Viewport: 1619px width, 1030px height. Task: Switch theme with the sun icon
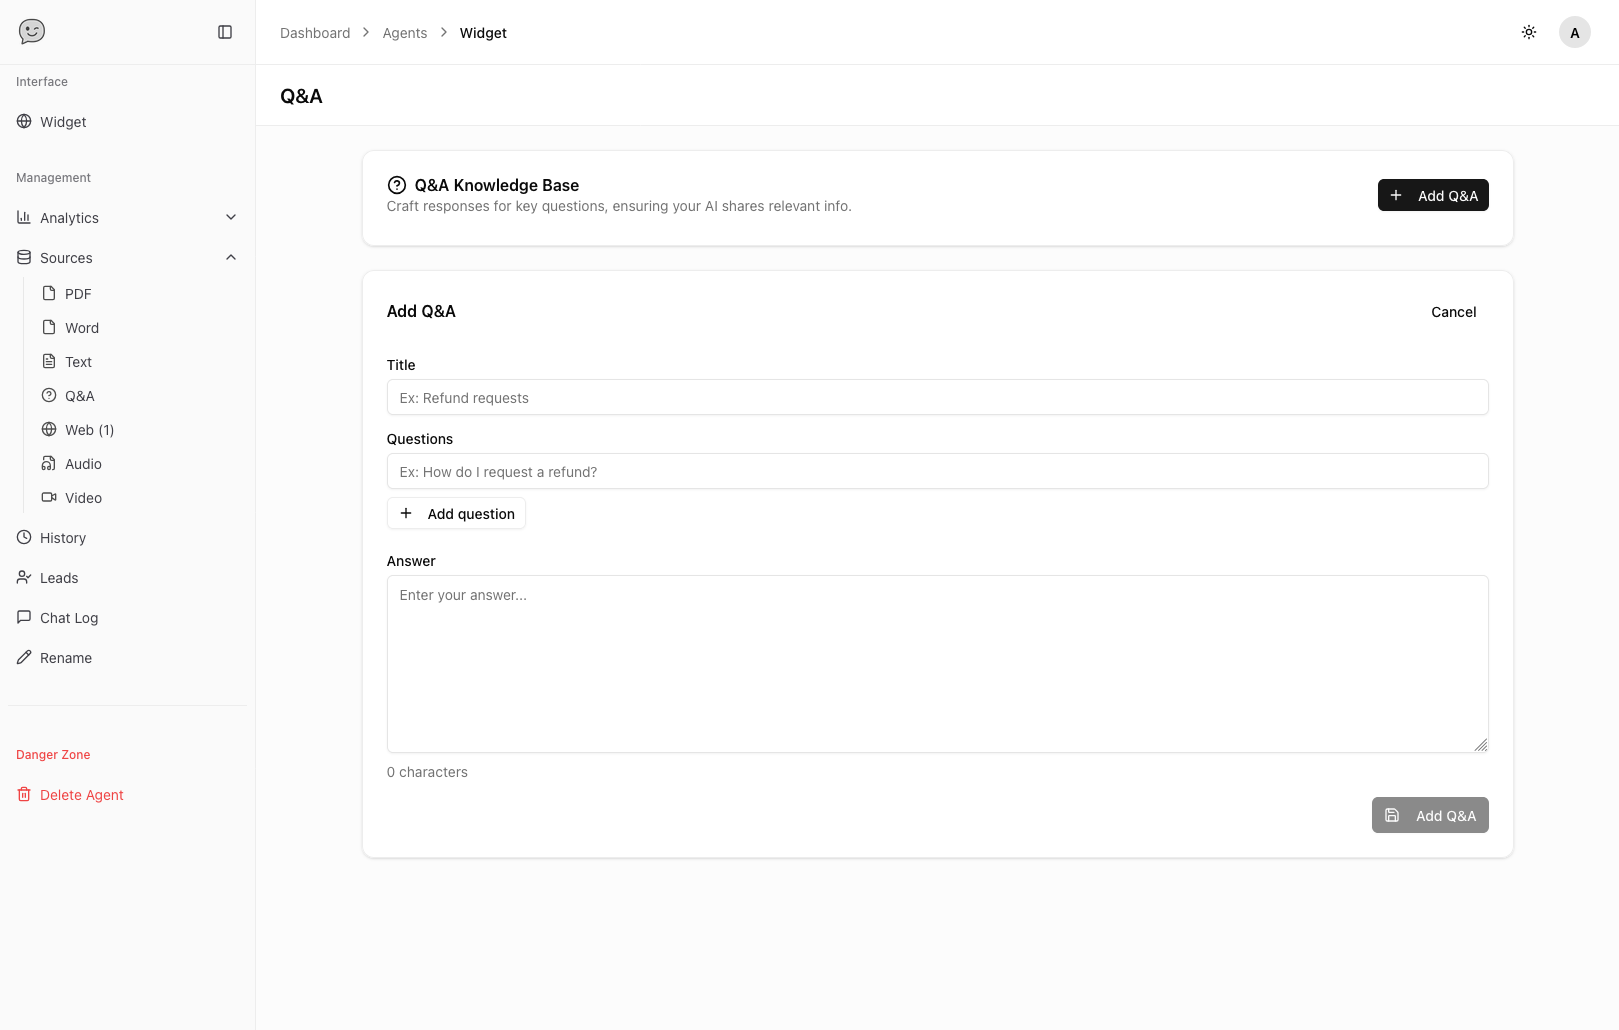[x=1529, y=32]
